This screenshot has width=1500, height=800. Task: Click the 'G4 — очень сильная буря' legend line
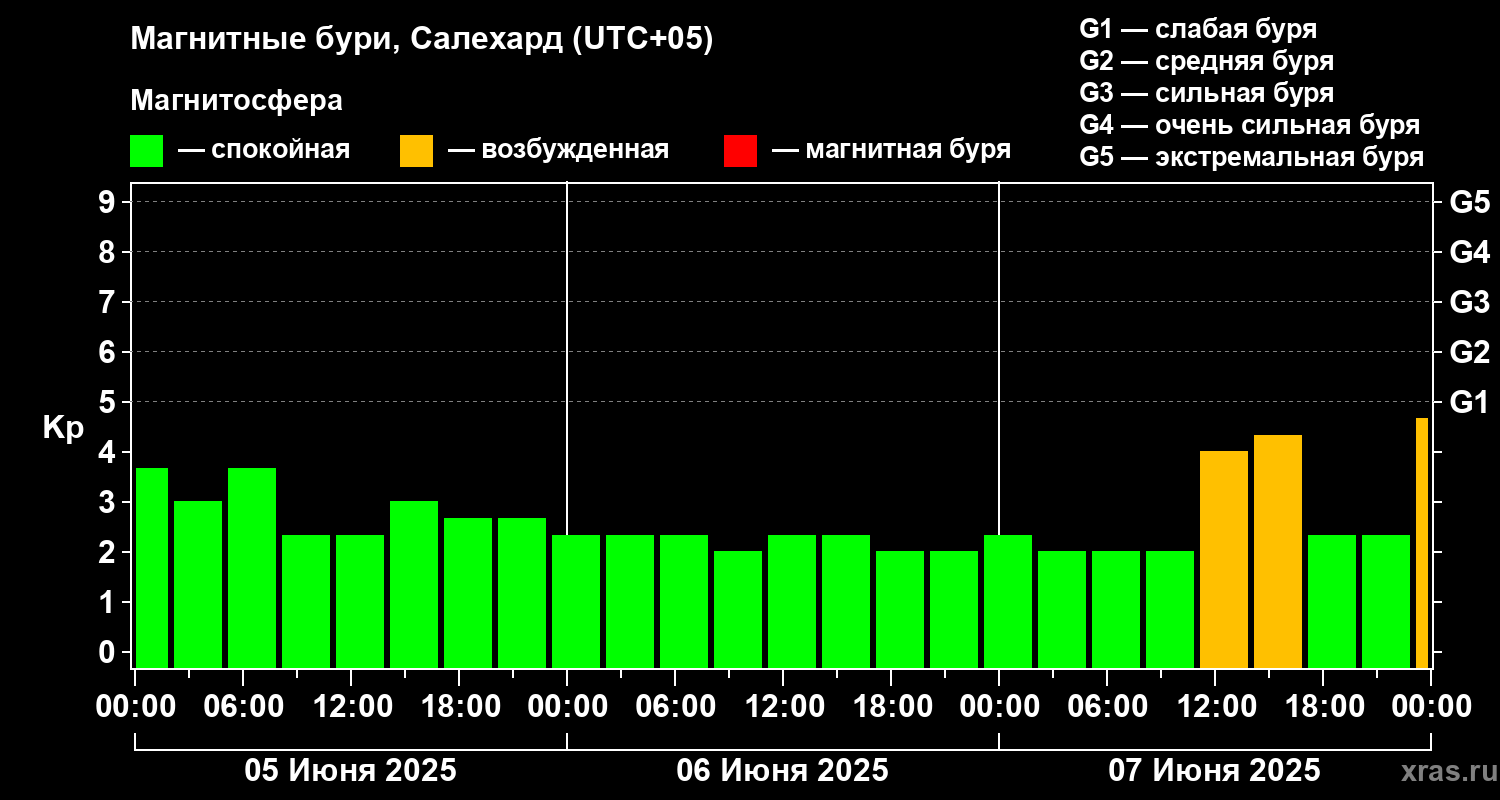click(x=1249, y=125)
